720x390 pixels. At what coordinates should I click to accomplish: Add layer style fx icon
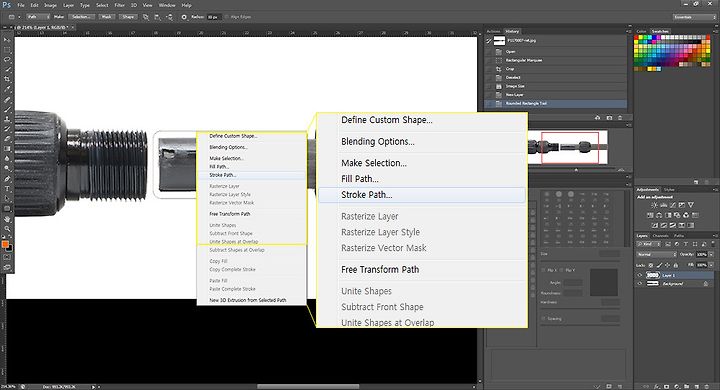click(x=657, y=387)
